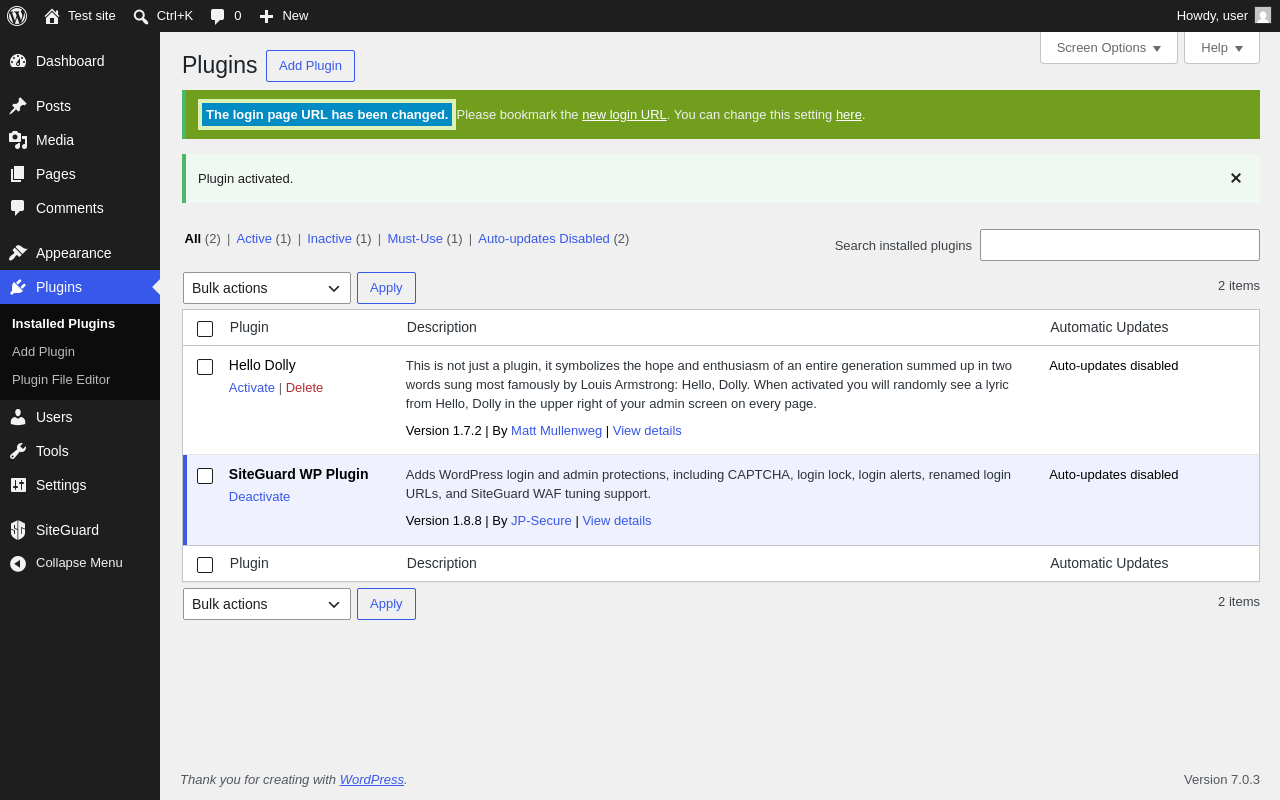The height and width of the screenshot is (800, 1280).
Task: Select the Dashboard gauge icon
Action: 18,61
